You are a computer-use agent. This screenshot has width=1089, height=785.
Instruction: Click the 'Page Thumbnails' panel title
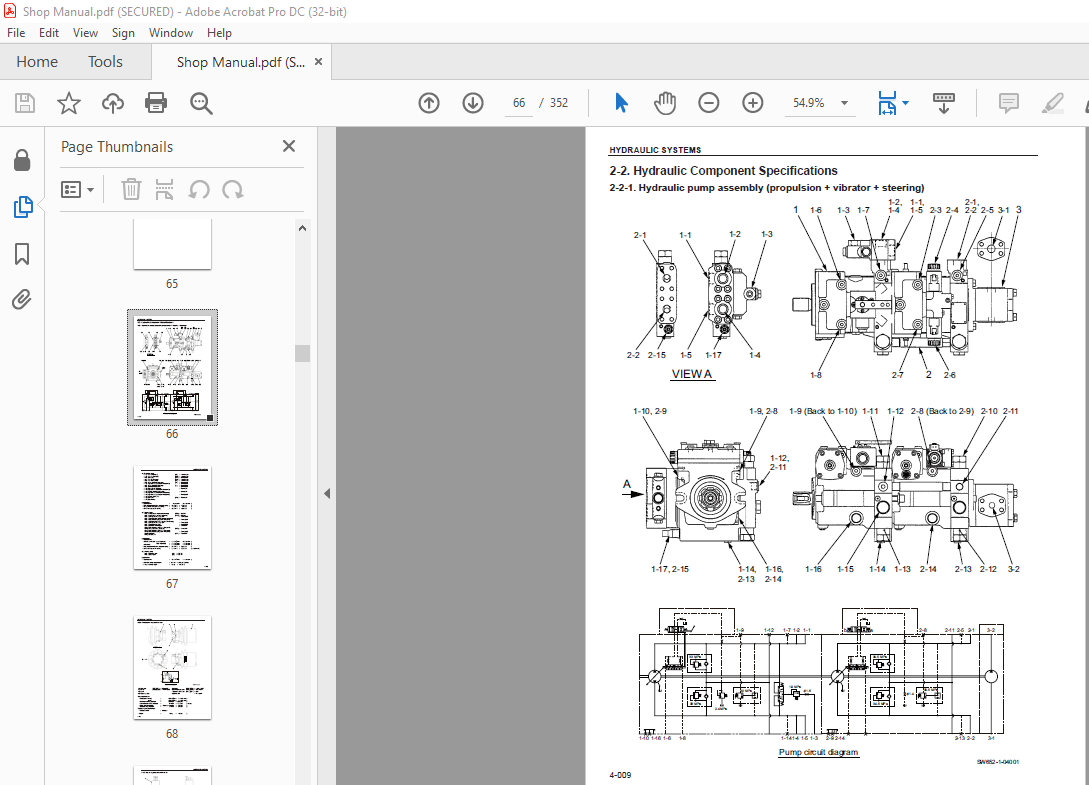point(117,147)
